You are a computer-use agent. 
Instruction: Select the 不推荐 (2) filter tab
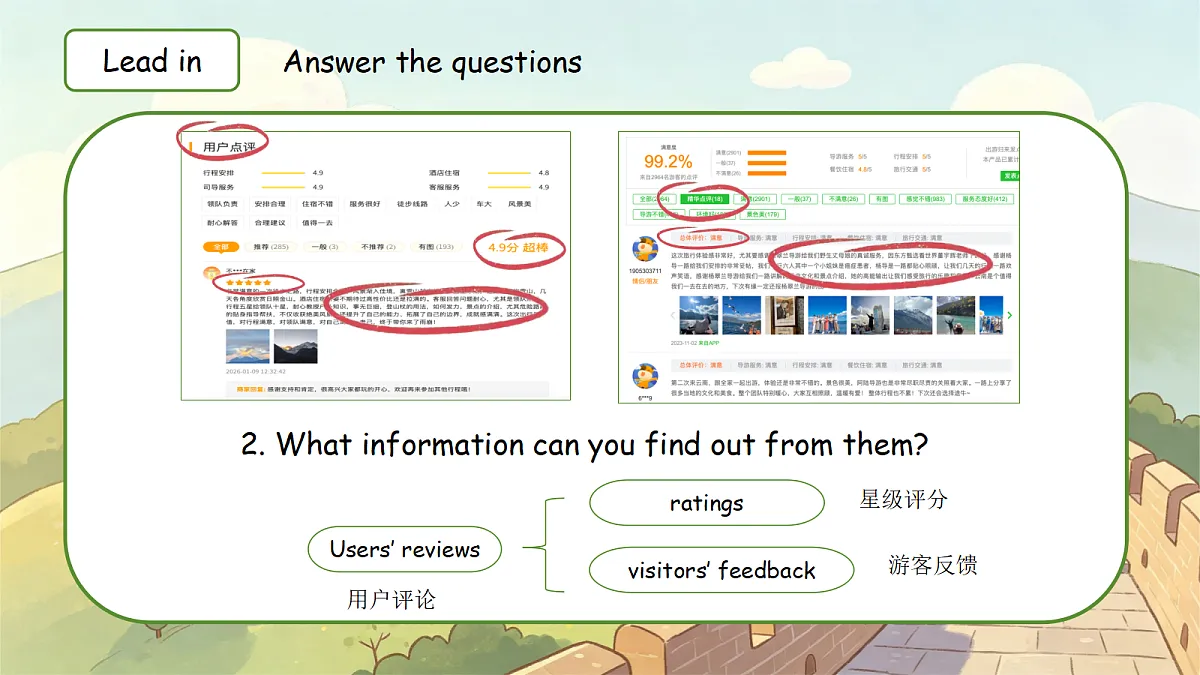[x=379, y=247]
